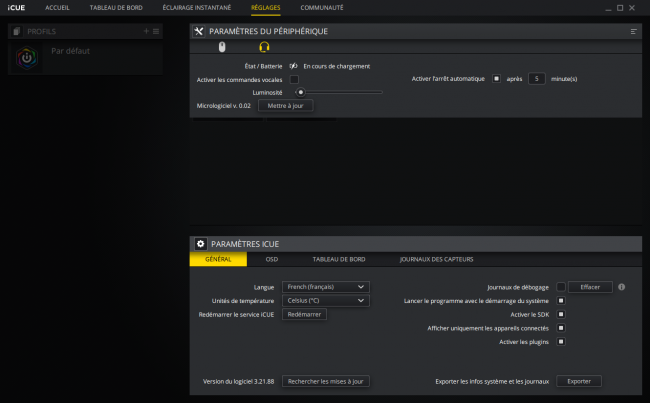Screen dimensions: 650x403
Task: Switch to the OSD tab
Action: click(272, 259)
